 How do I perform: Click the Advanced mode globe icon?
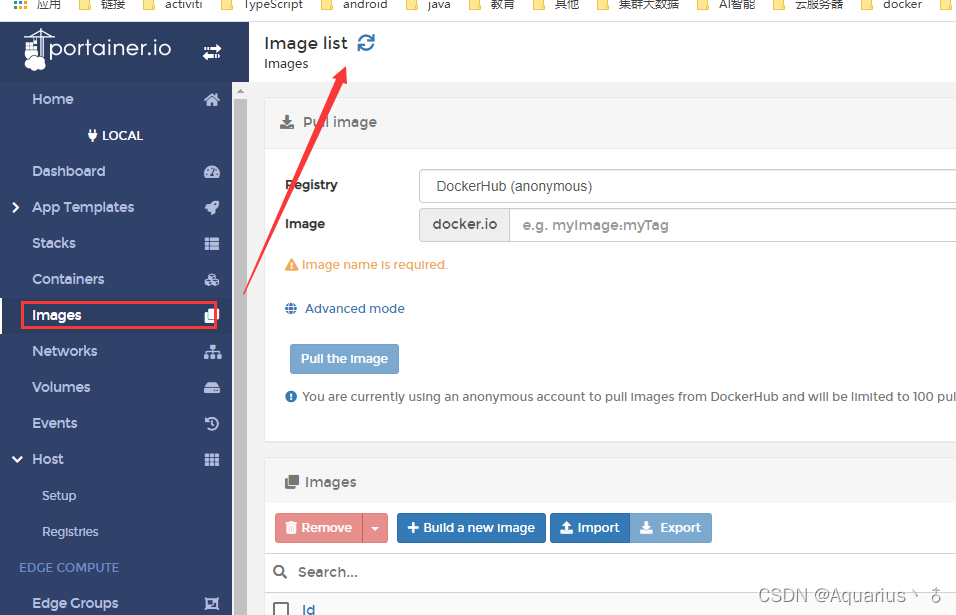[291, 308]
